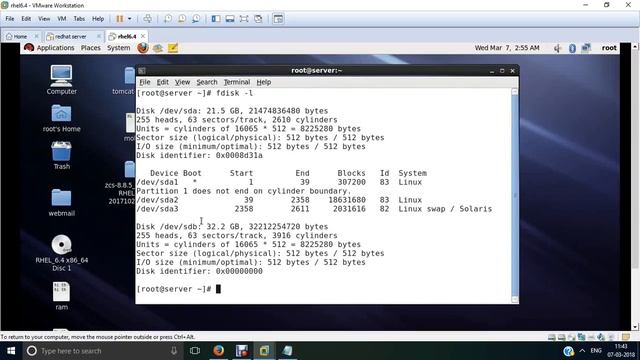
Task: Close the redhat server tab
Action: 98,36
